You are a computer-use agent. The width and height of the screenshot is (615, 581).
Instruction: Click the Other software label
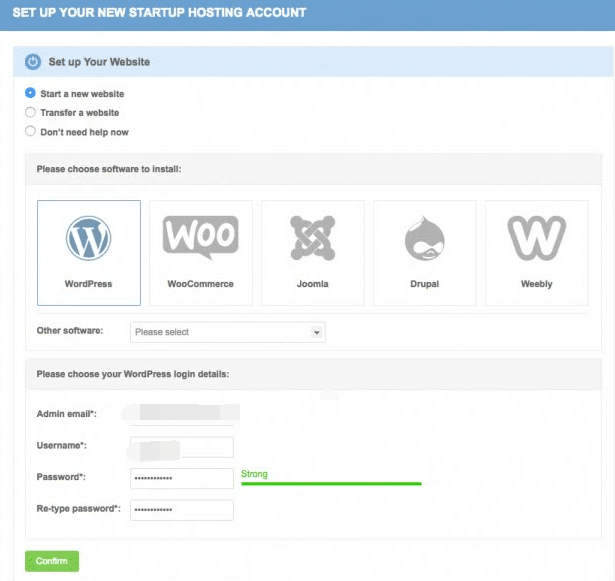70,330
